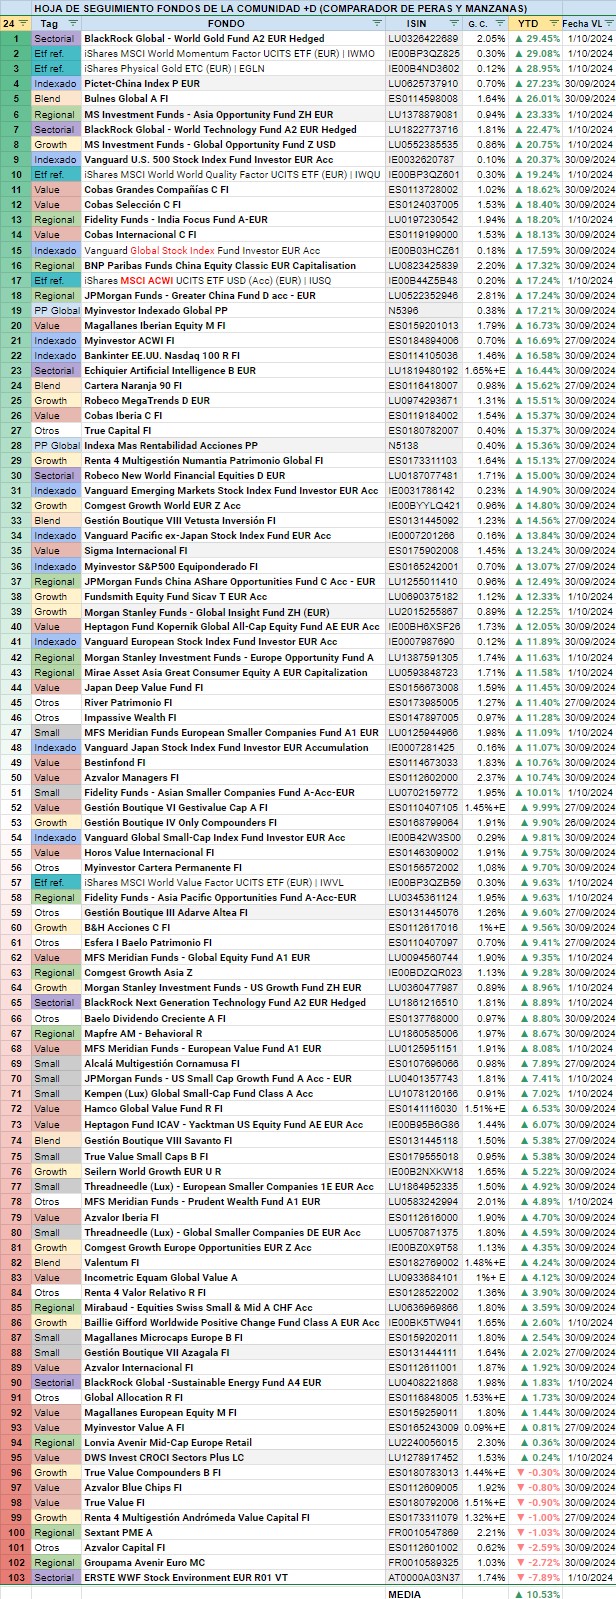Select 'Azvalor Iberia FI' fund cell
The image size is (616, 1599).
pos(232,1217)
